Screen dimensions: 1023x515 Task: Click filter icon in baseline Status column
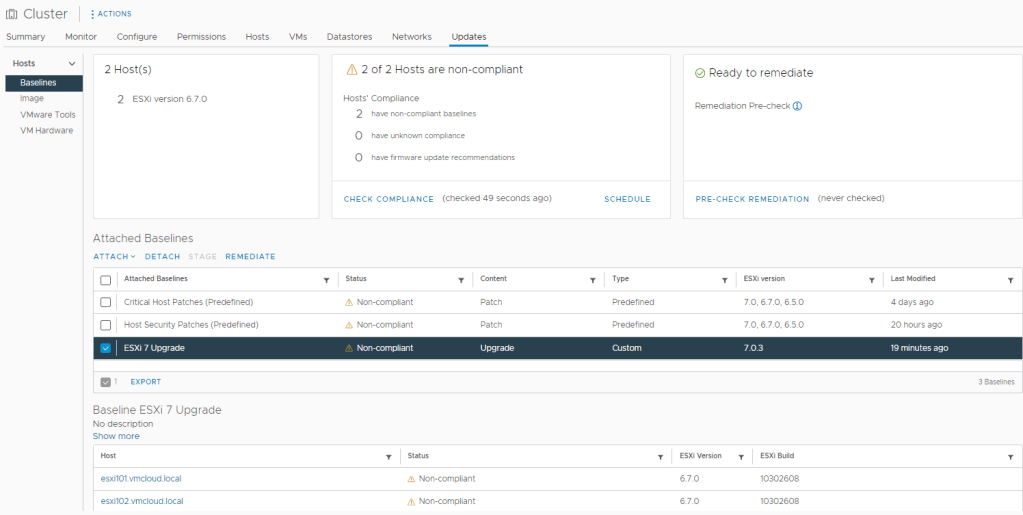[x=461, y=280]
